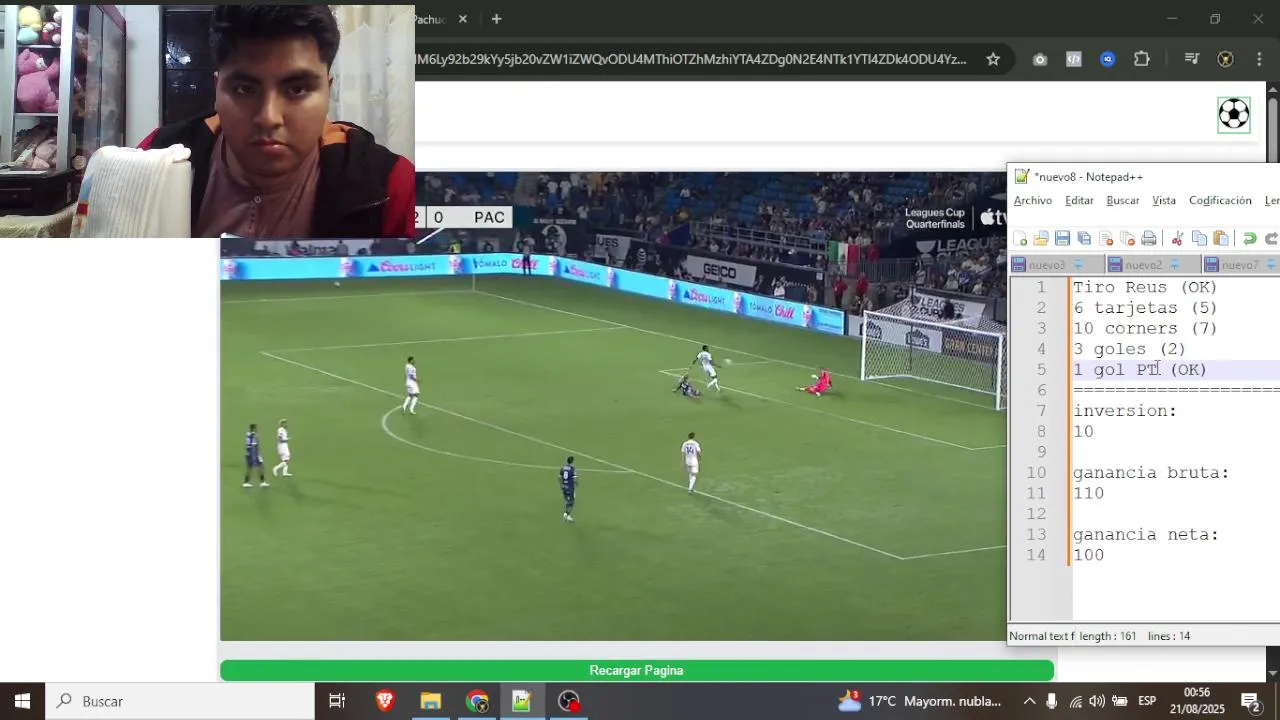This screenshot has width=1280, height=720.
Task: Click the New file icon in Notepad++
Action: (1020, 238)
